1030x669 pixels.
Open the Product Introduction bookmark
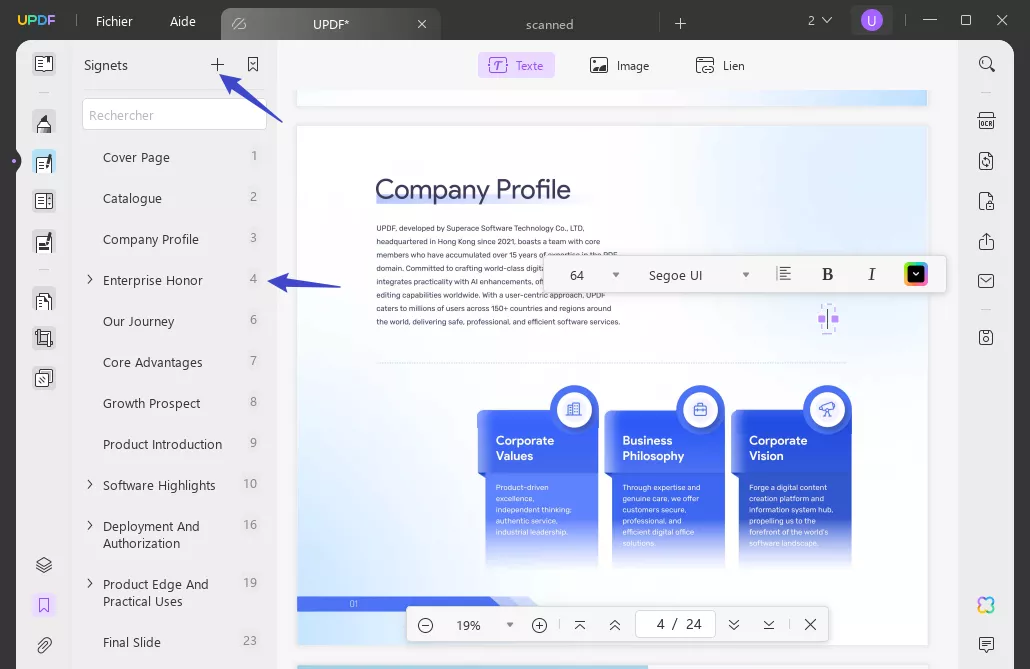162,444
